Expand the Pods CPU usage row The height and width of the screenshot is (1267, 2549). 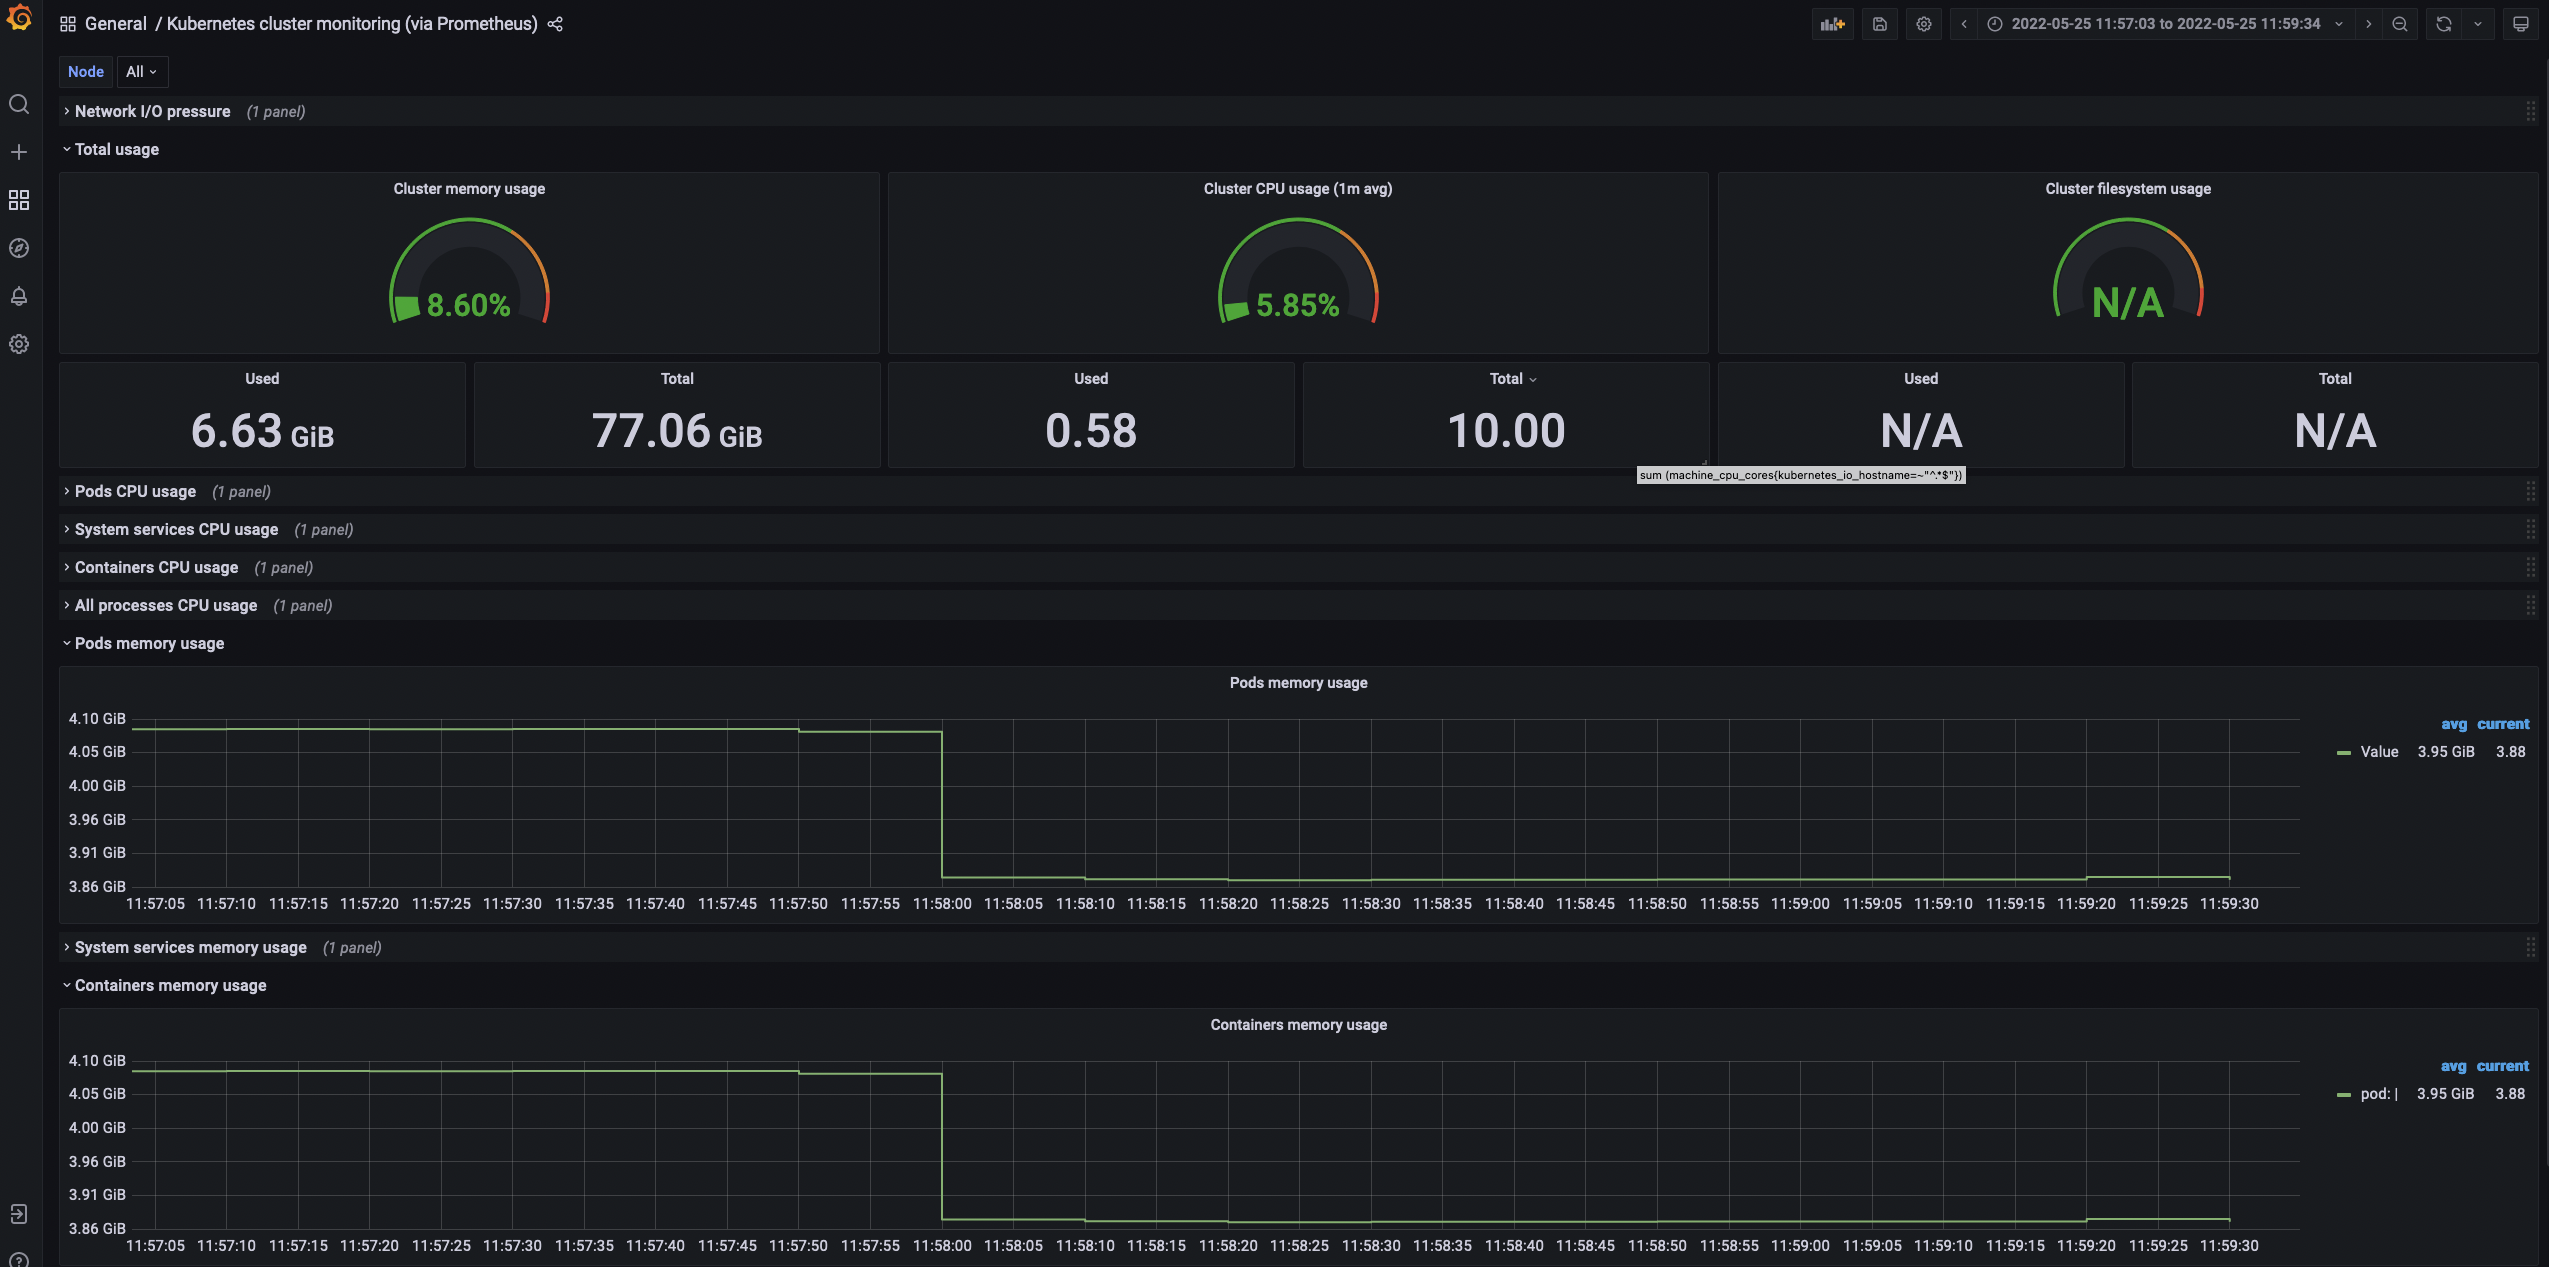[135, 491]
